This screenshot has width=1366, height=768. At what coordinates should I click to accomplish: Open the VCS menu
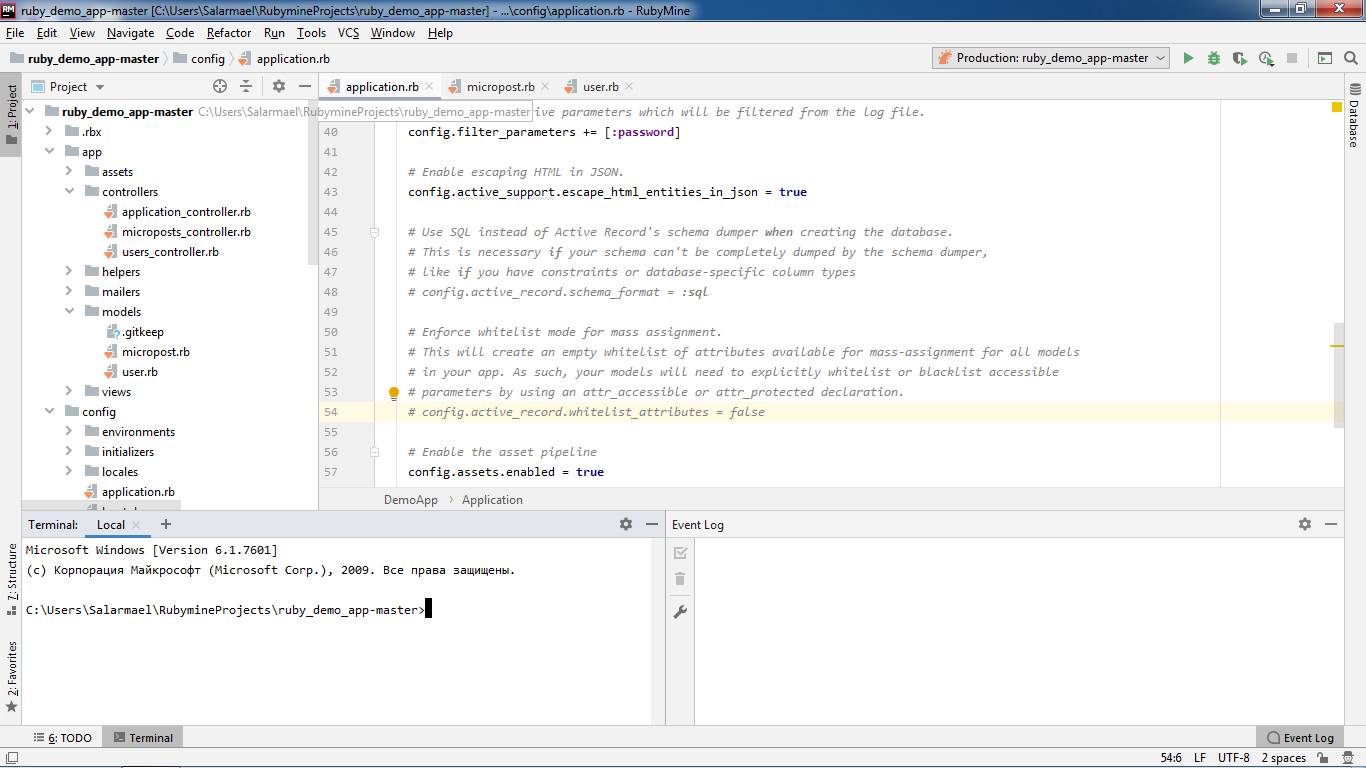348,33
